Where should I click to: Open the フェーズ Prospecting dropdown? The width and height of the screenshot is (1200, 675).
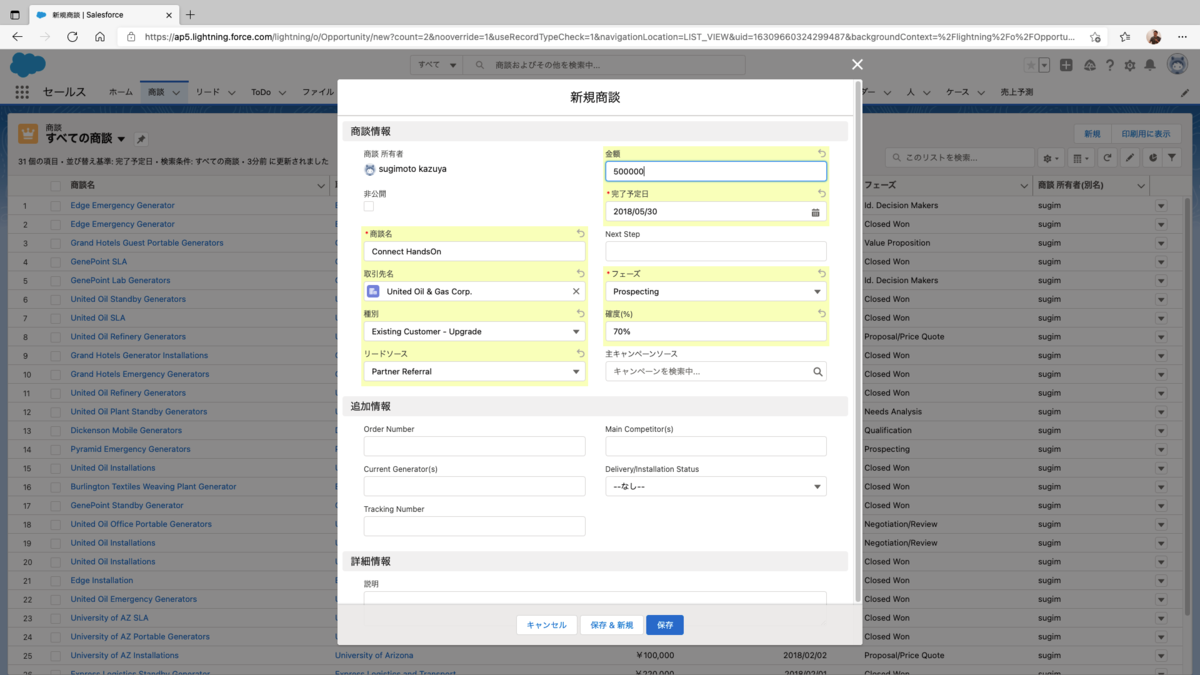tap(716, 292)
